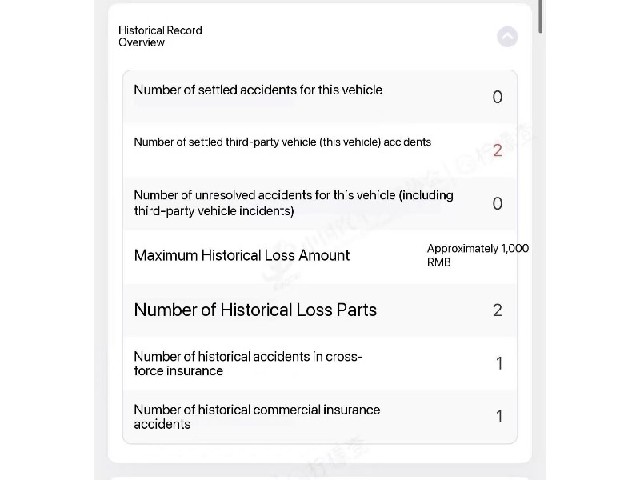Click the Approximately 1,000 RMB value
The height and width of the screenshot is (480, 640).
tap(478, 255)
